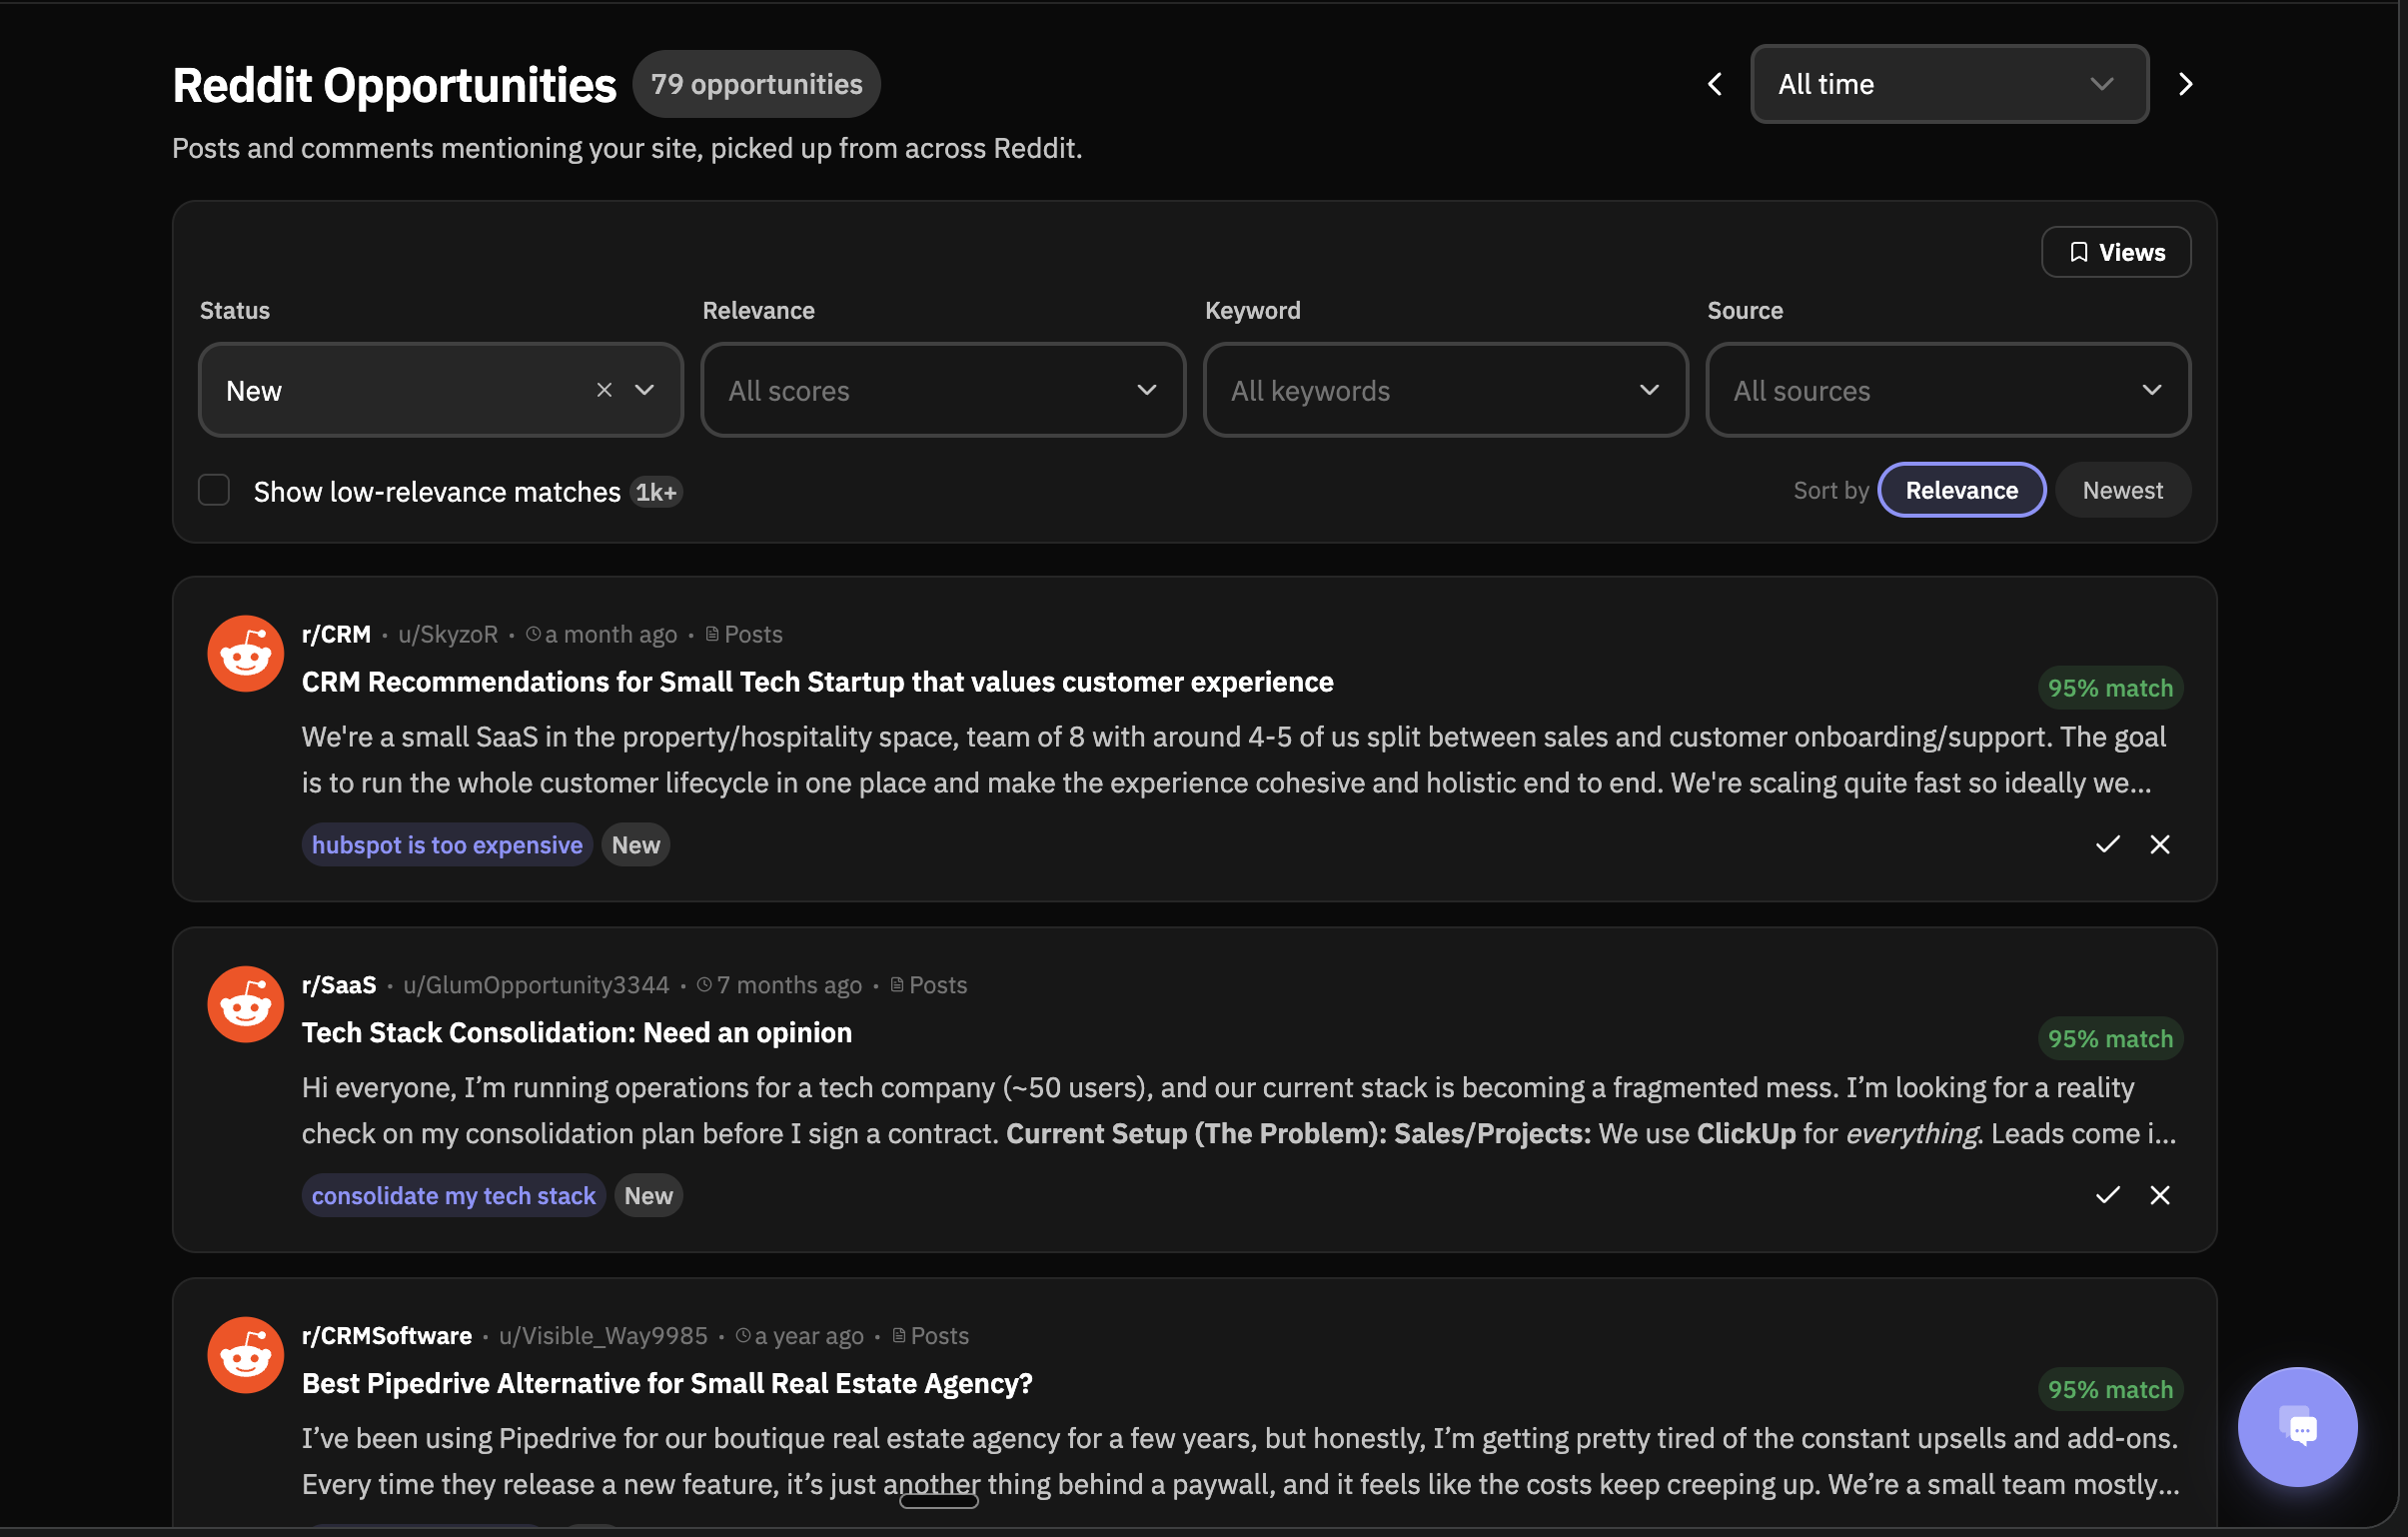Click Reddit avatar on r/CRM post

(245, 653)
